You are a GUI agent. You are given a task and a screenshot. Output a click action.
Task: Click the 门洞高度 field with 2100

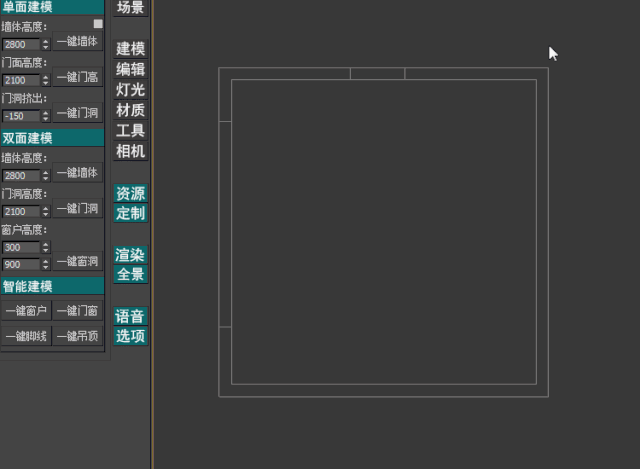(21, 211)
